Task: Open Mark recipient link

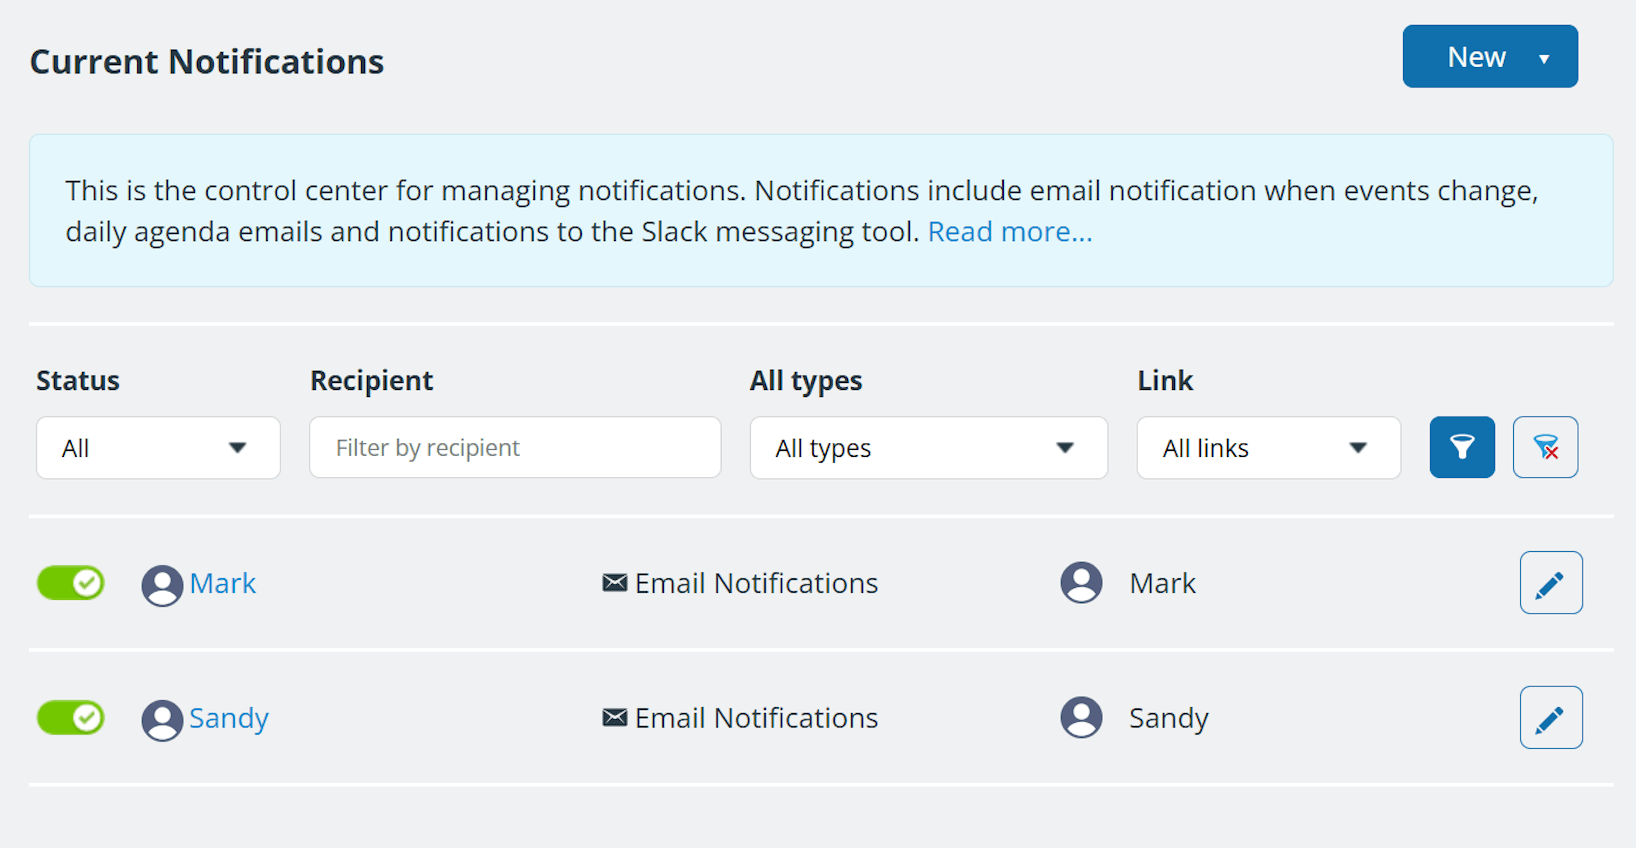Action: pos(223,583)
